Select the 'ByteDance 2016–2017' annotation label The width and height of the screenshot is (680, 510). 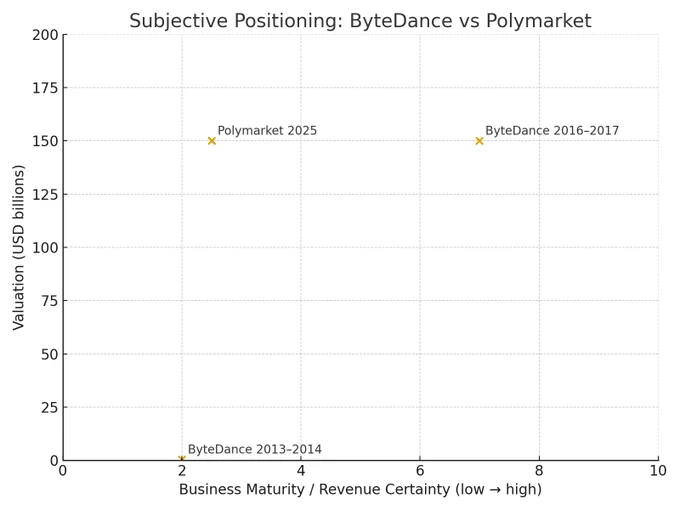point(552,131)
